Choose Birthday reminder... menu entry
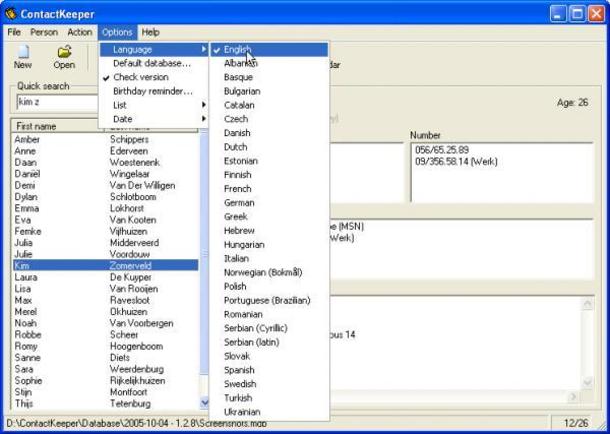The image size is (610, 434). (153, 91)
